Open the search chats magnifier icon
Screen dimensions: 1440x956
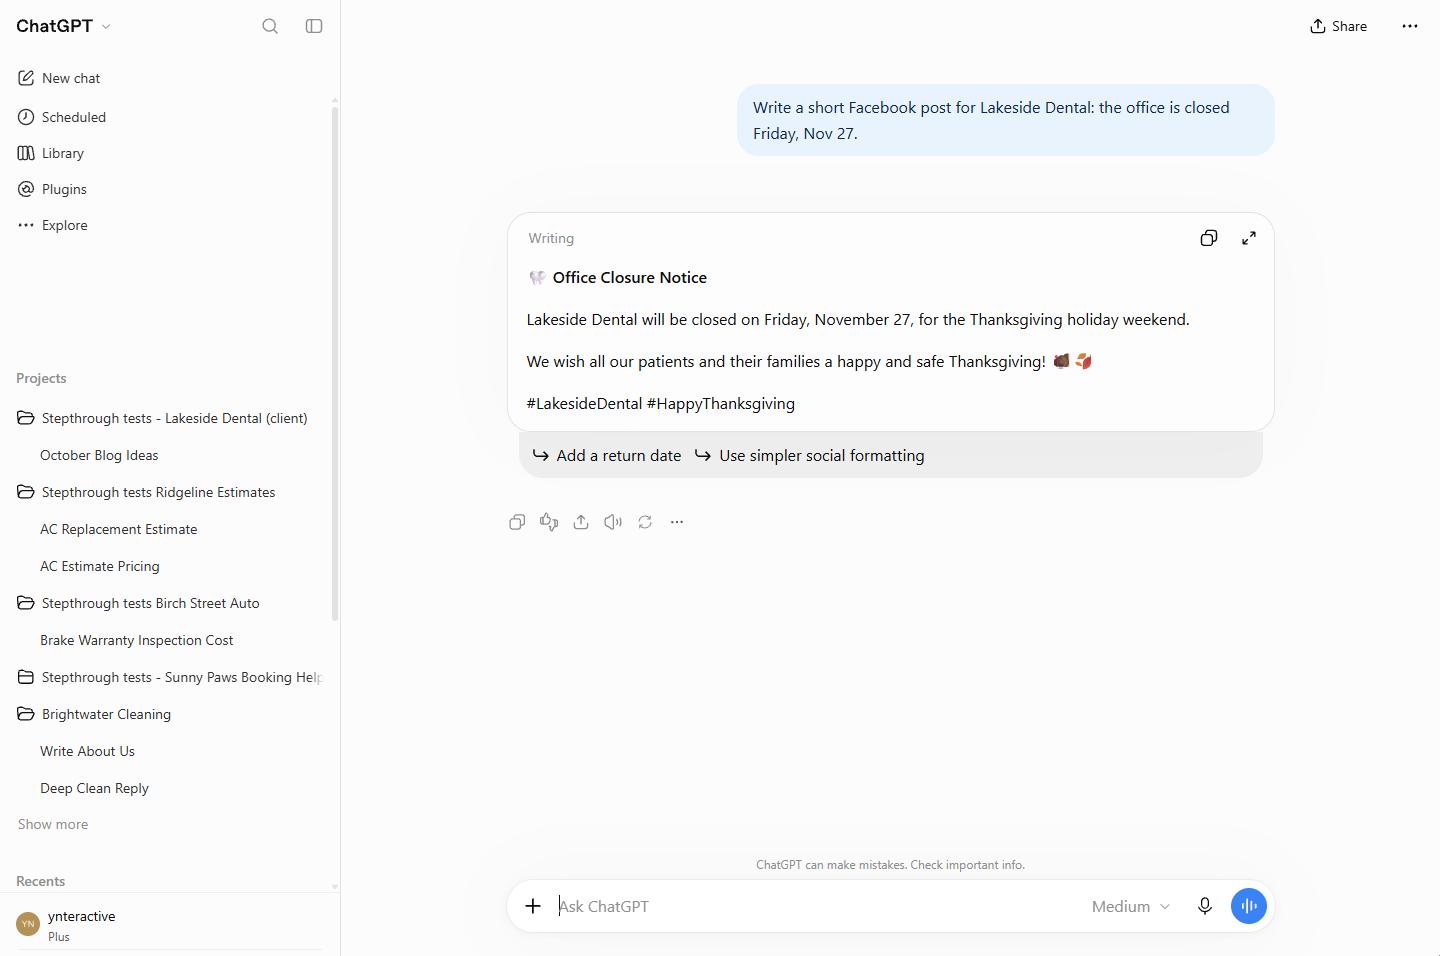270,26
